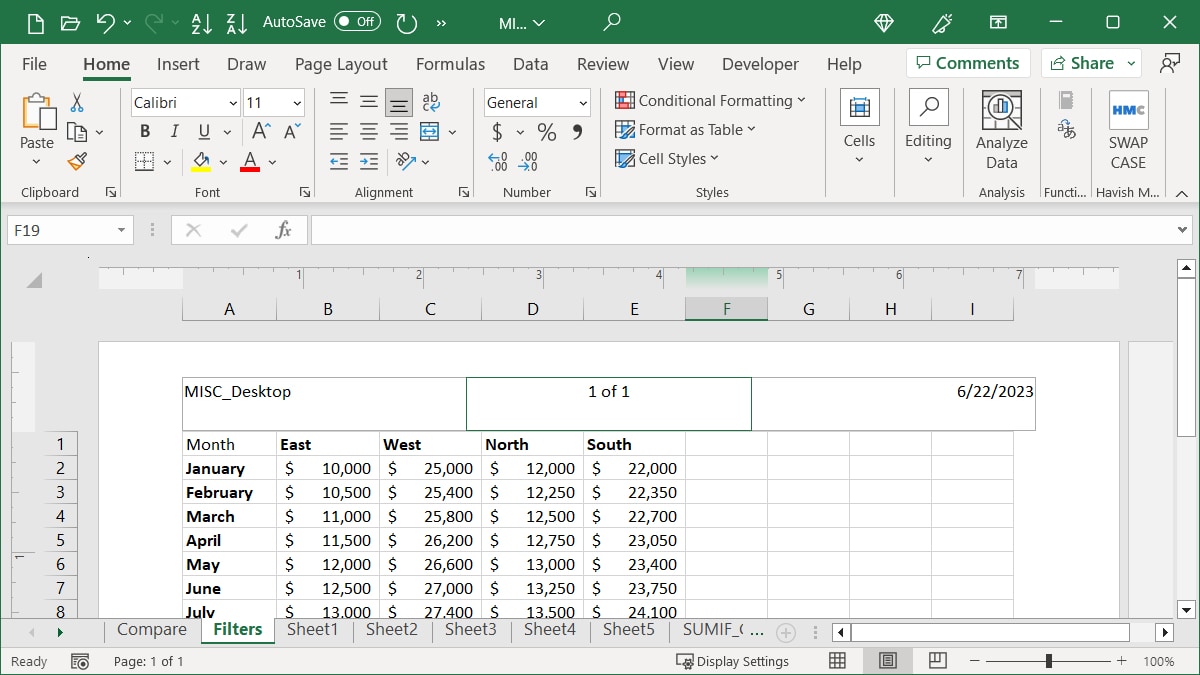The height and width of the screenshot is (675, 1200).
Task: Adjust the zoom slider
Action: click(1048, 661)
